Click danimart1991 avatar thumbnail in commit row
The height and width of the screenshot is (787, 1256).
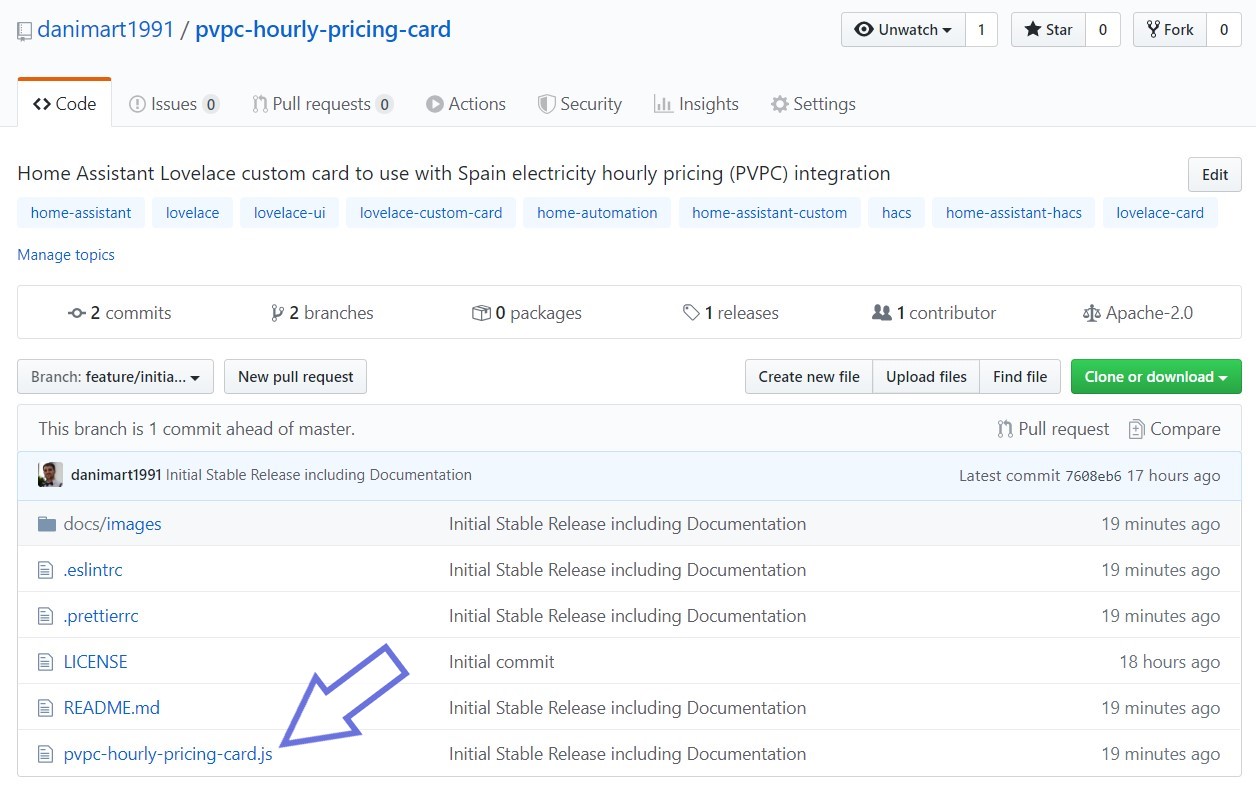coord(50,475)
